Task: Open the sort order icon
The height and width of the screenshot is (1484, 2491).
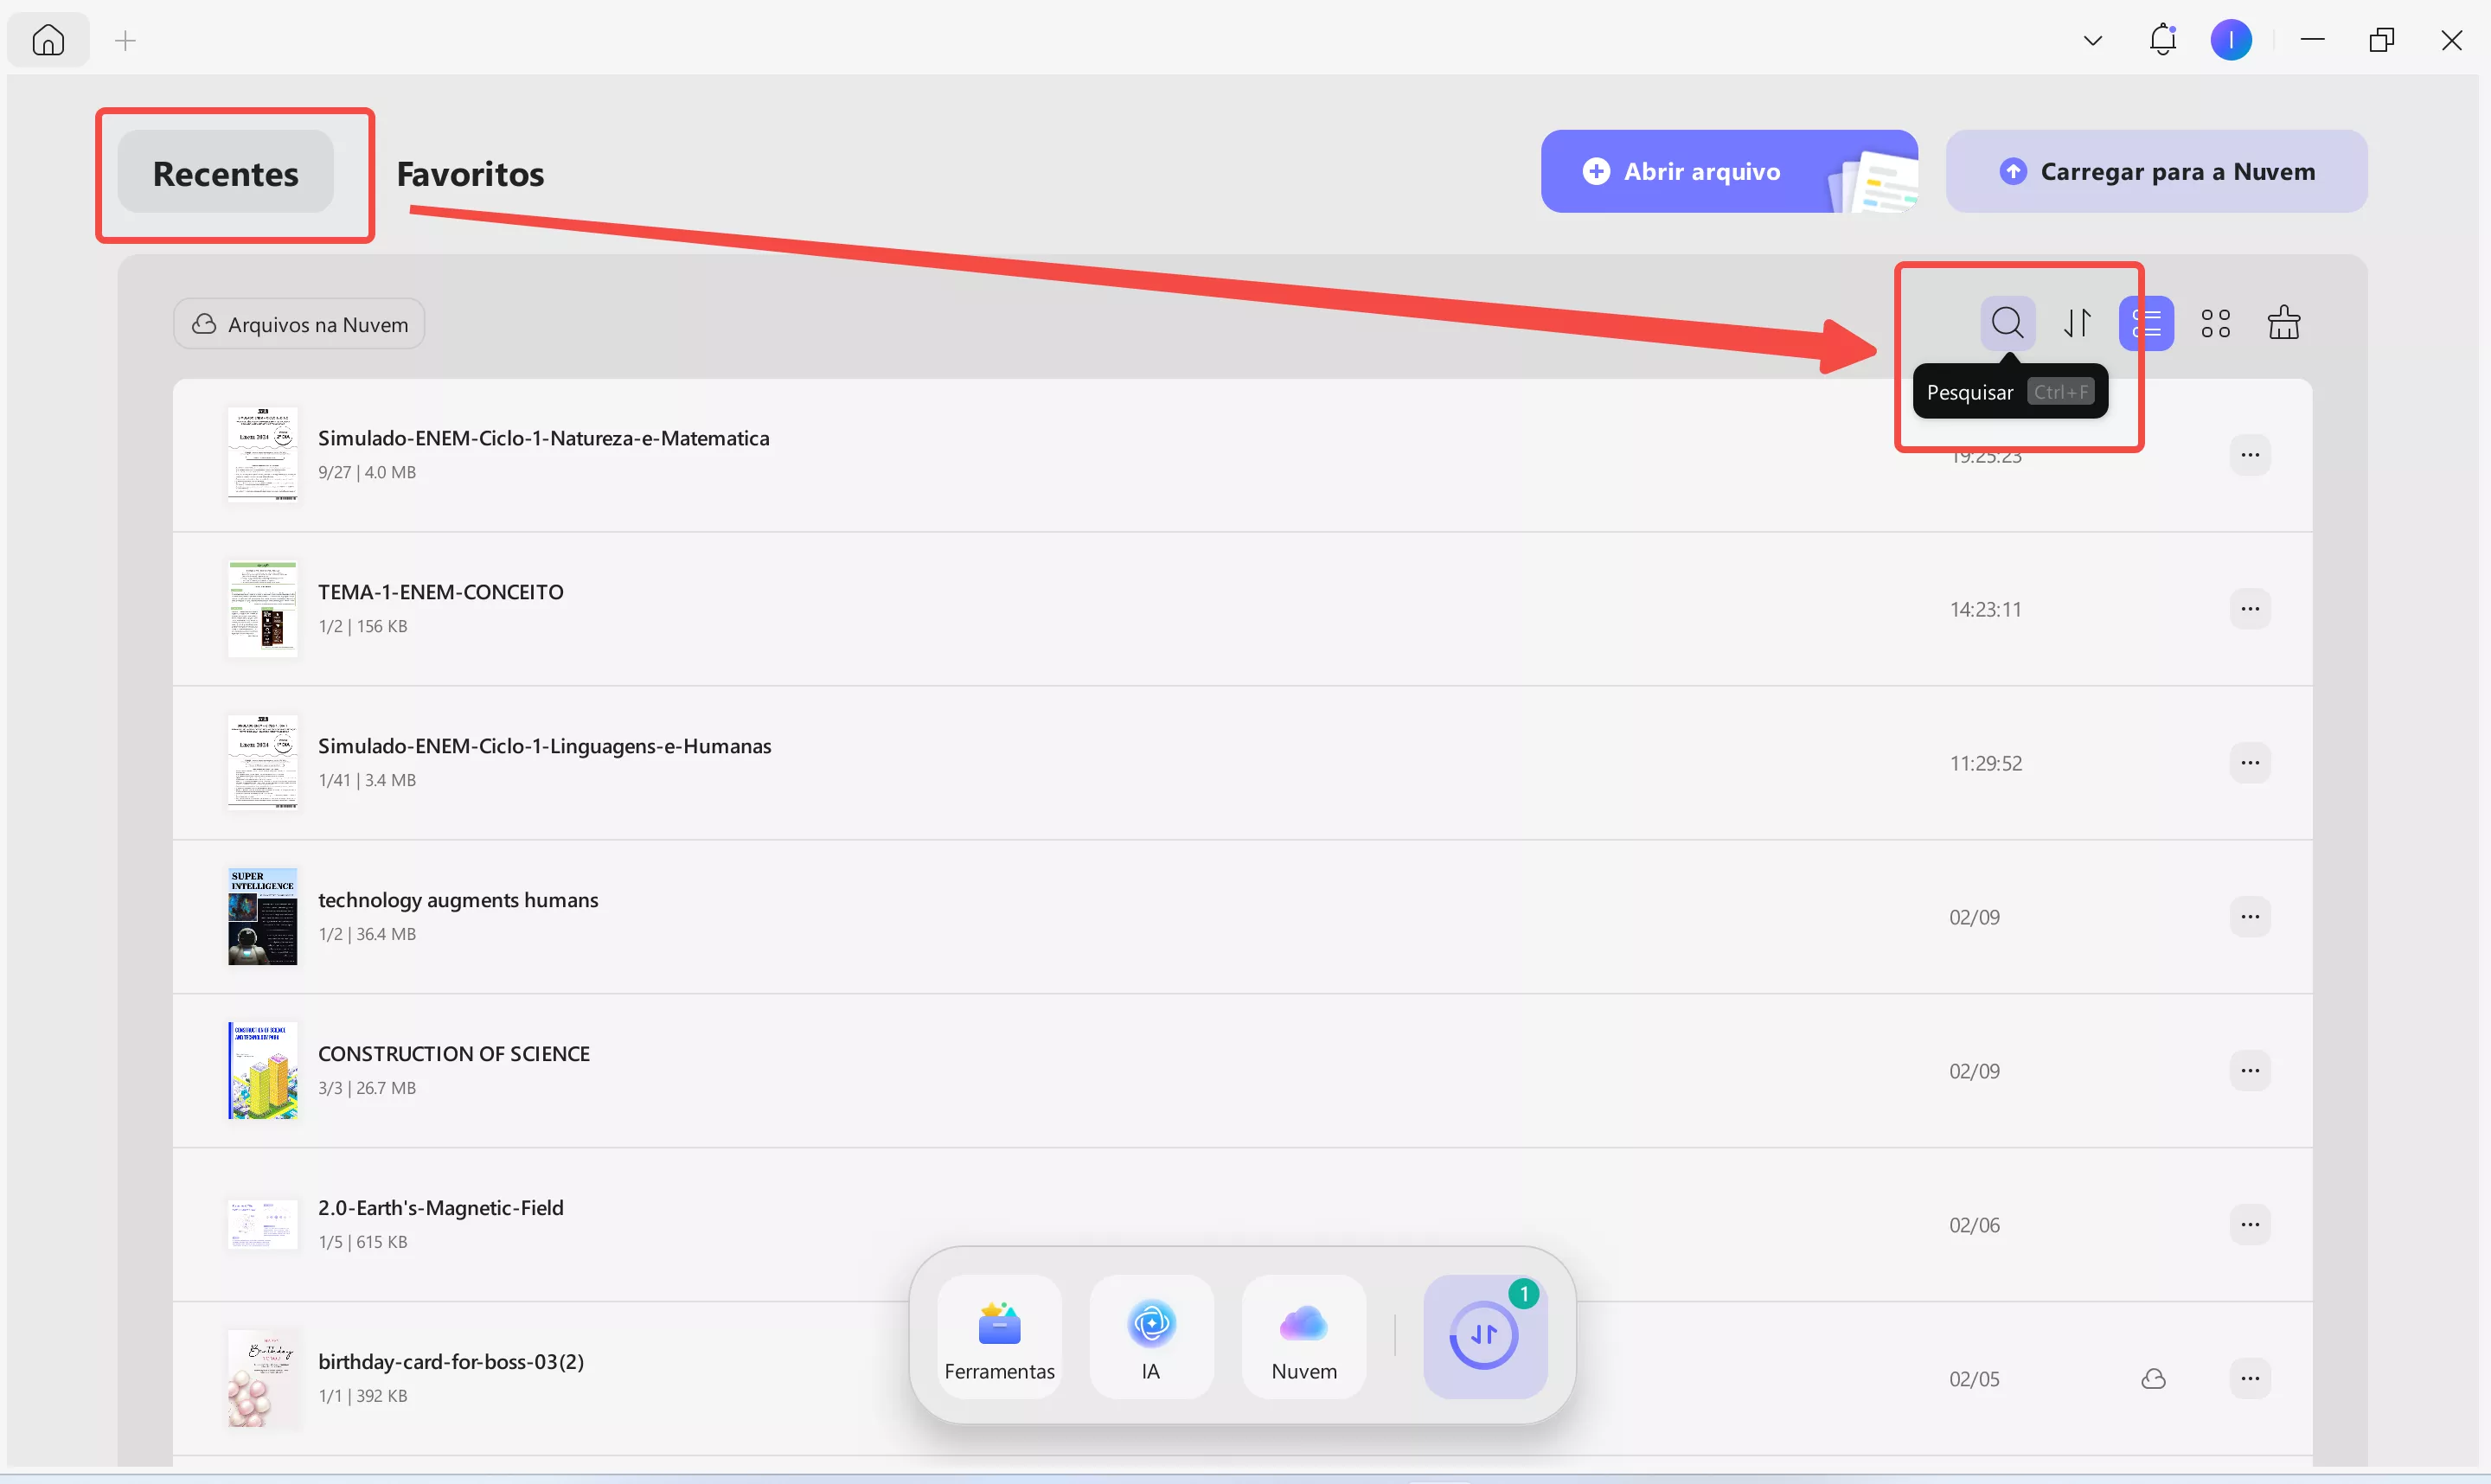Action: point(2077,323)
